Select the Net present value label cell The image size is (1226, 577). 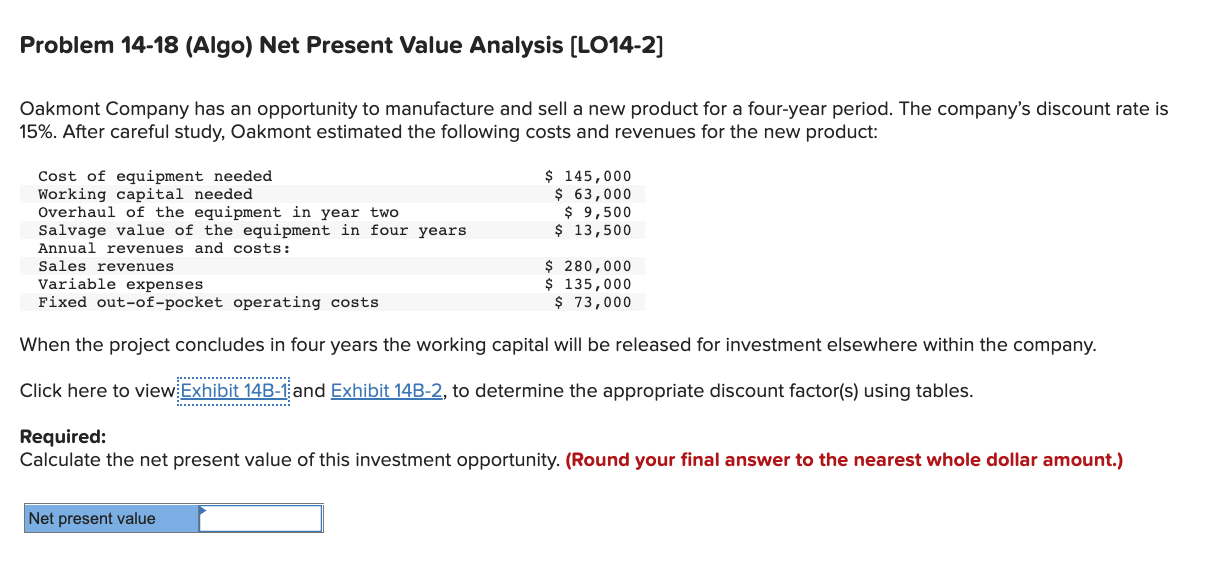point(110,518)
